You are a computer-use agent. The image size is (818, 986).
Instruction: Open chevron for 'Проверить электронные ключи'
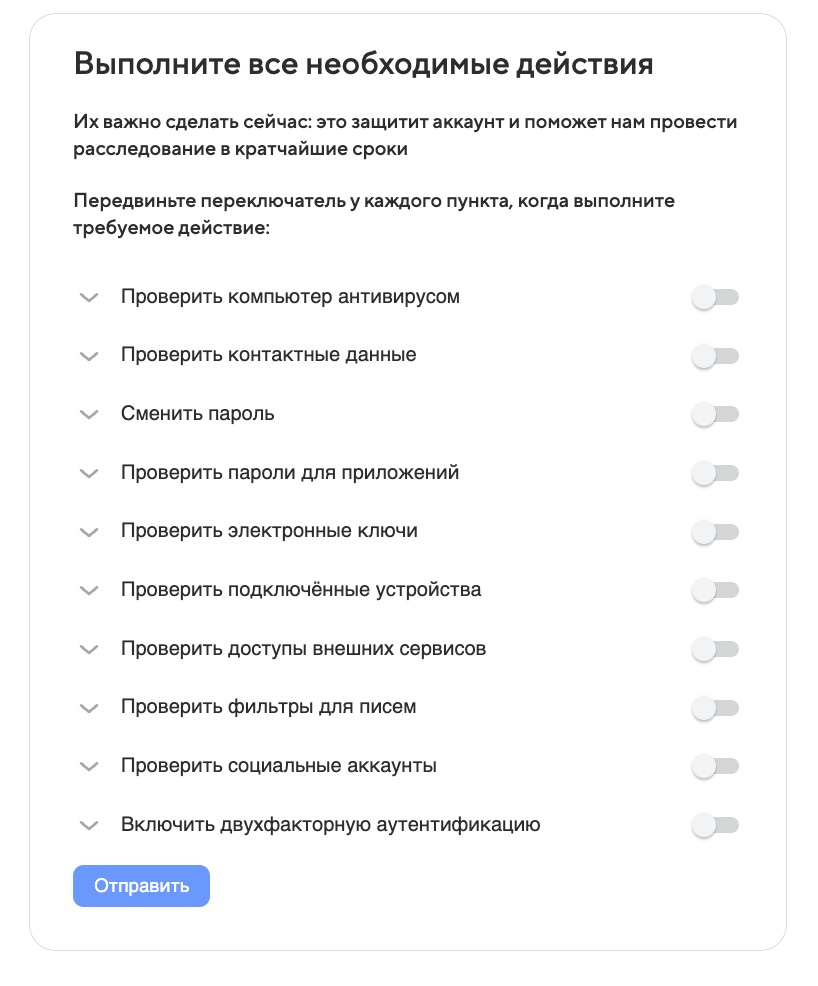[x=89, y=533]
